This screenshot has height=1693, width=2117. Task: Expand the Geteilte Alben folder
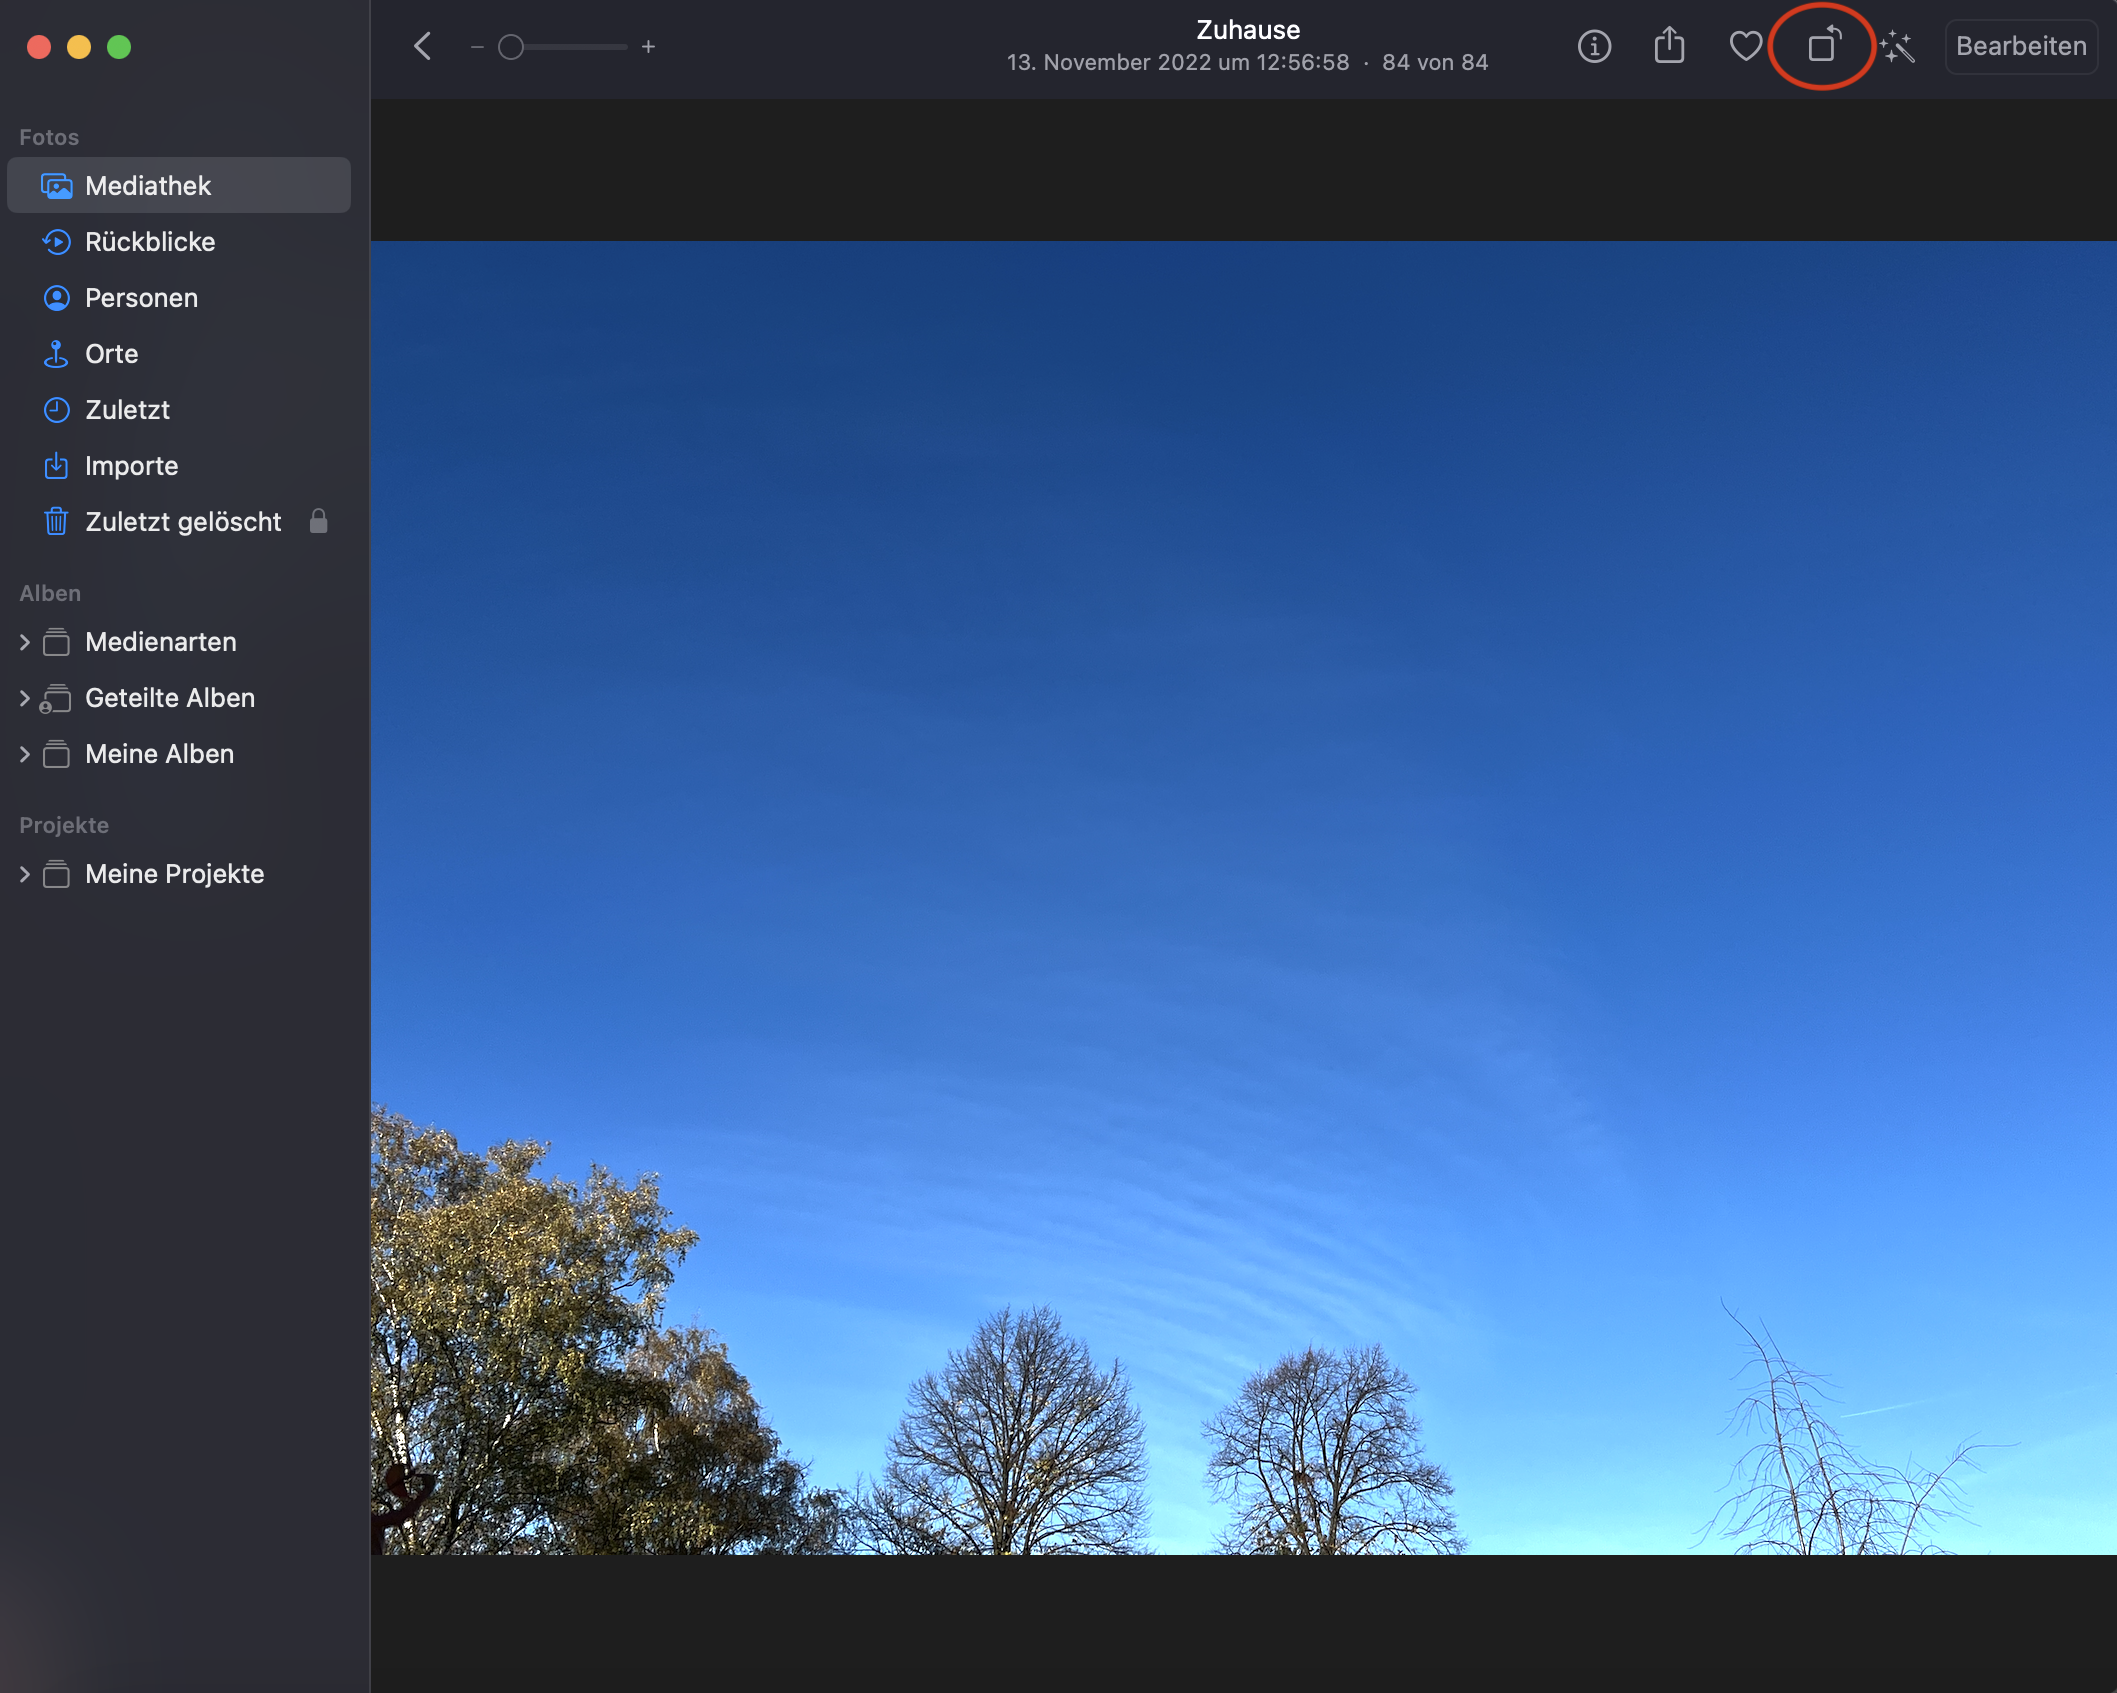(x=25, y=698)
